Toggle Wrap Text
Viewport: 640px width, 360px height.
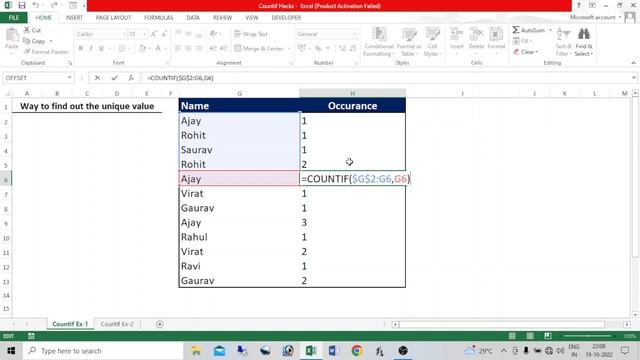click(251, 34)
